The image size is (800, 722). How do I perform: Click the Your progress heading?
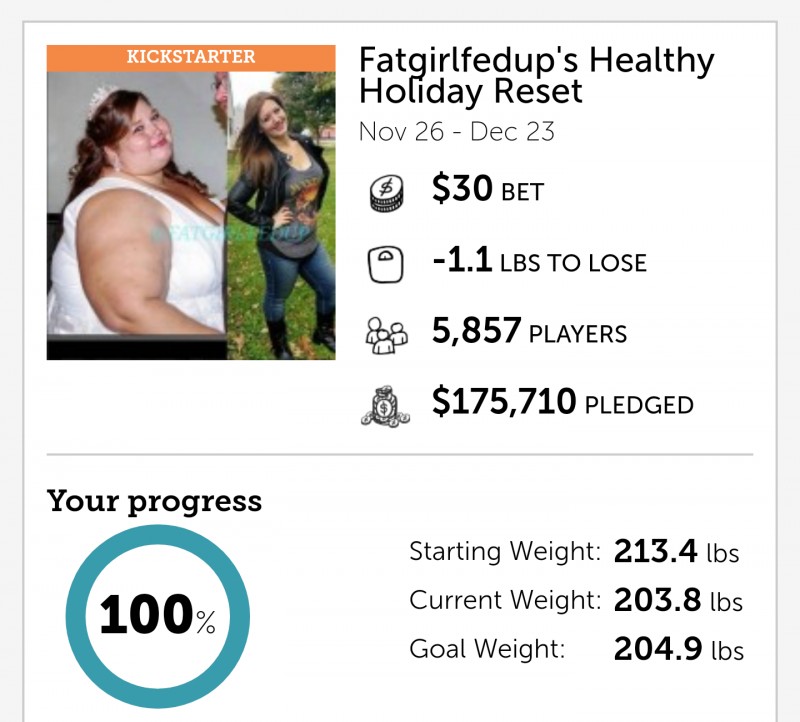(x=154, y=501)
